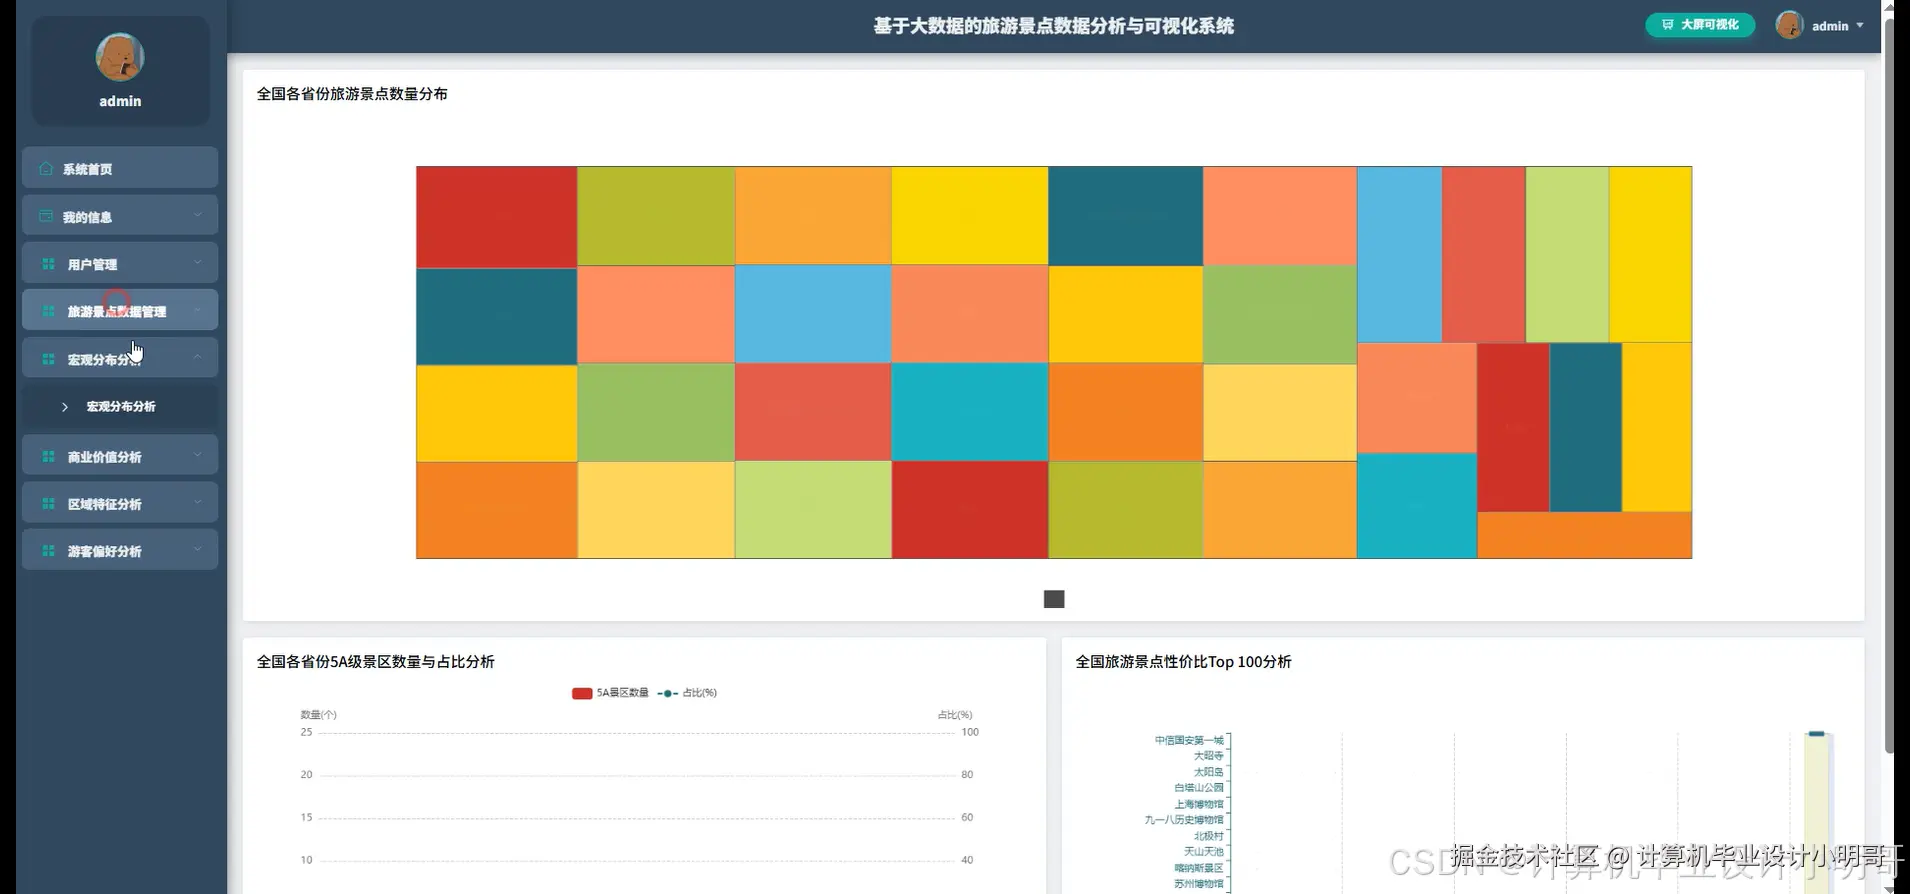
Task: Click the red tile in the treemap's top-left corner
Action: coord(496,217)
